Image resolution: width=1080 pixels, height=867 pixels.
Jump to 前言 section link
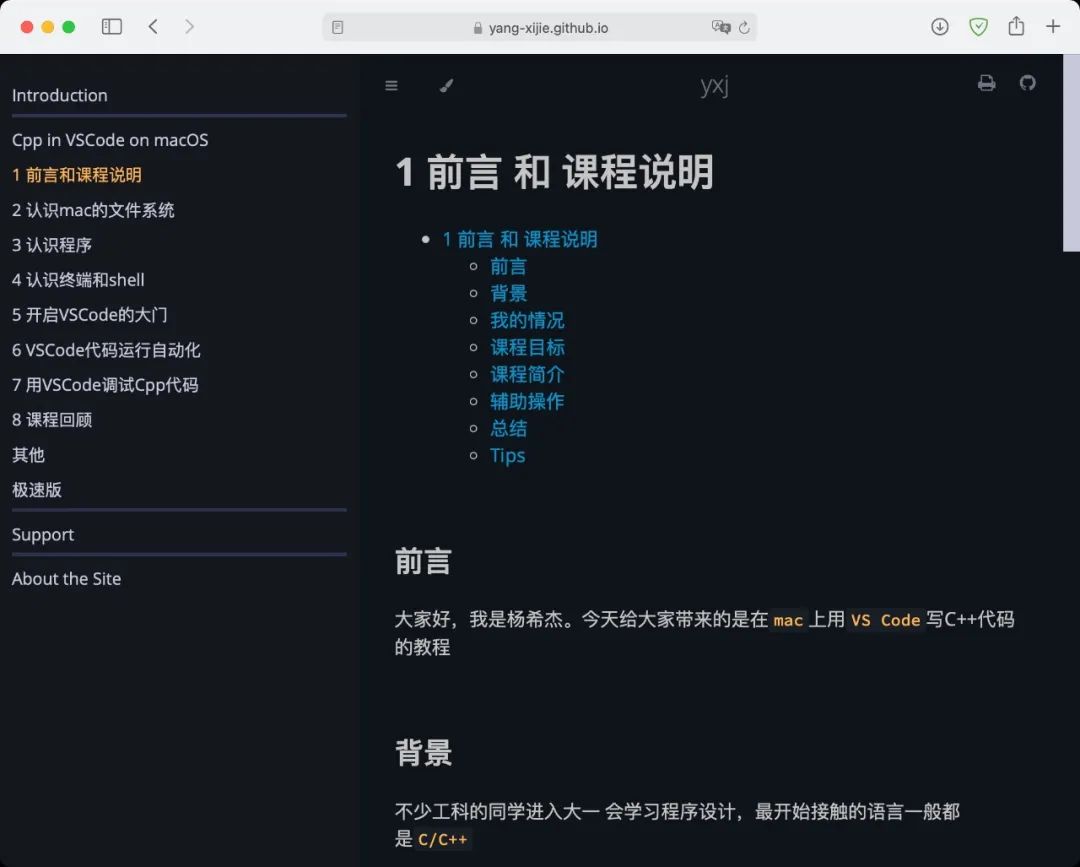tap(508, 267)
